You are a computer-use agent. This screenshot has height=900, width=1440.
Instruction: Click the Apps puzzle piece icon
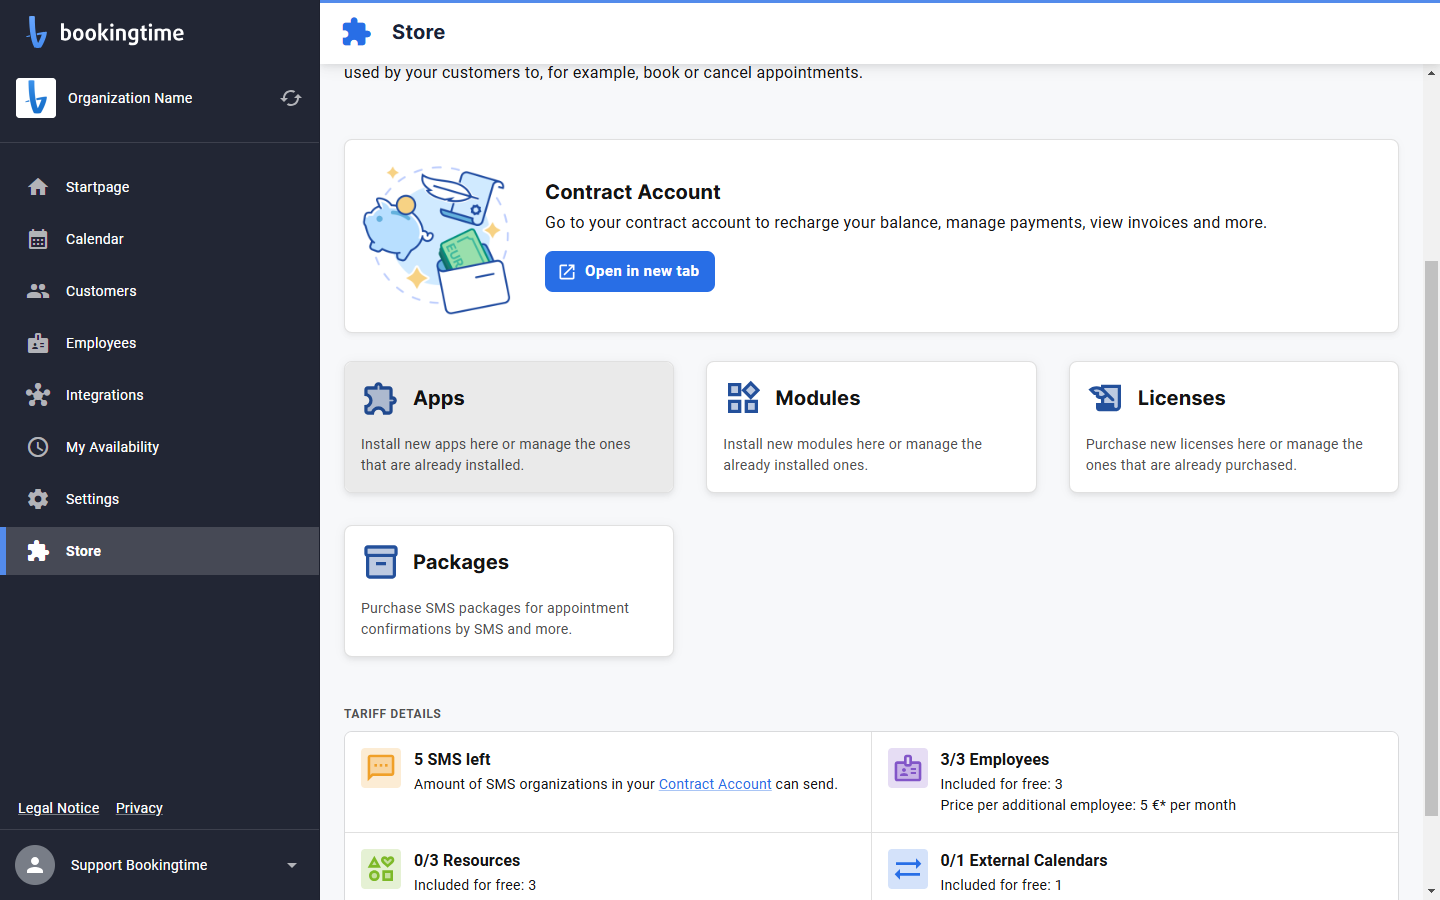pos(380,398)
